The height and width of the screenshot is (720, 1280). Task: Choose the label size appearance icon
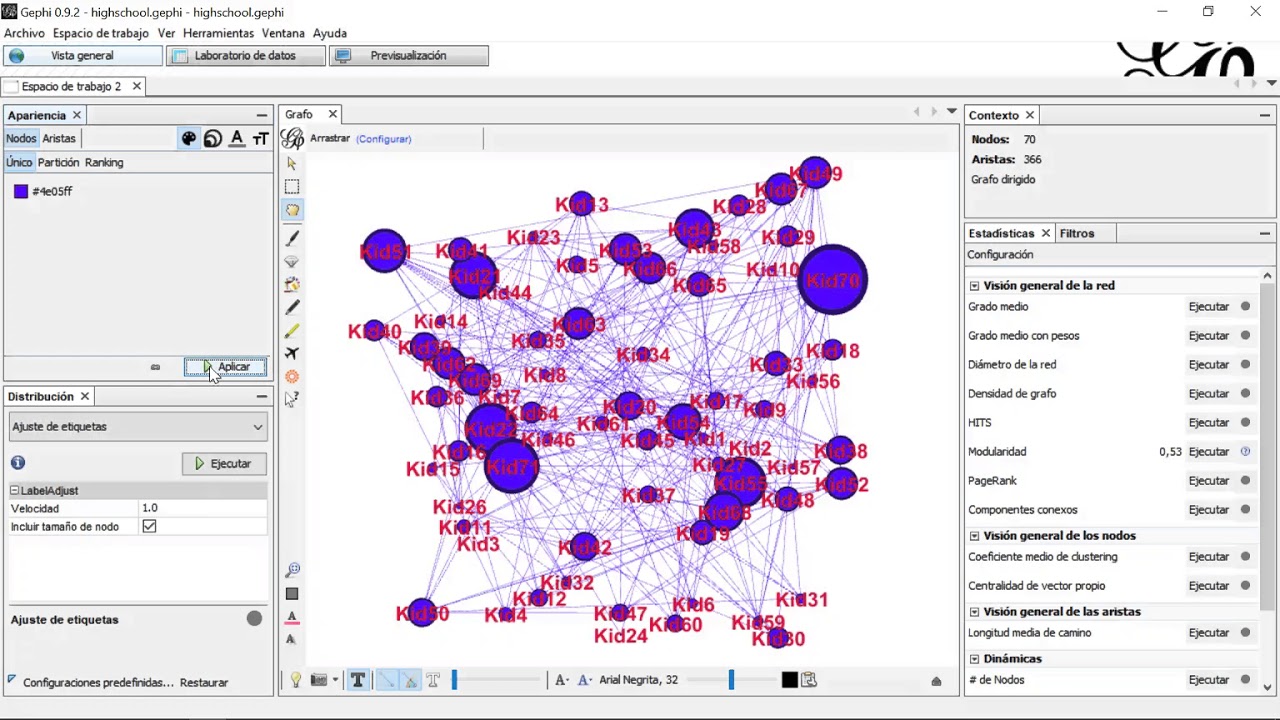pos(261,139)
